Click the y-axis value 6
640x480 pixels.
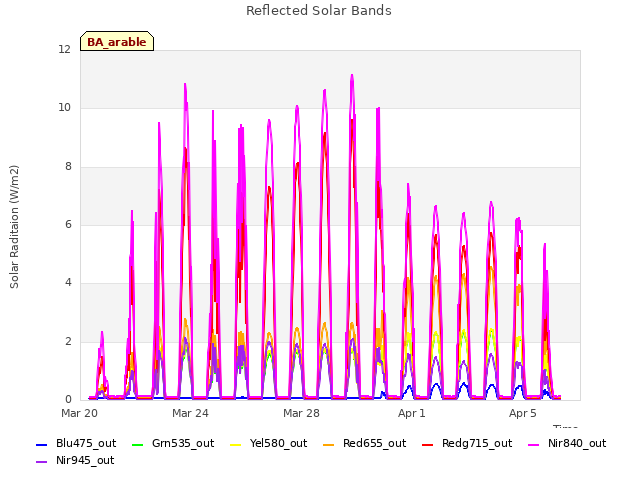pos(68,224)
